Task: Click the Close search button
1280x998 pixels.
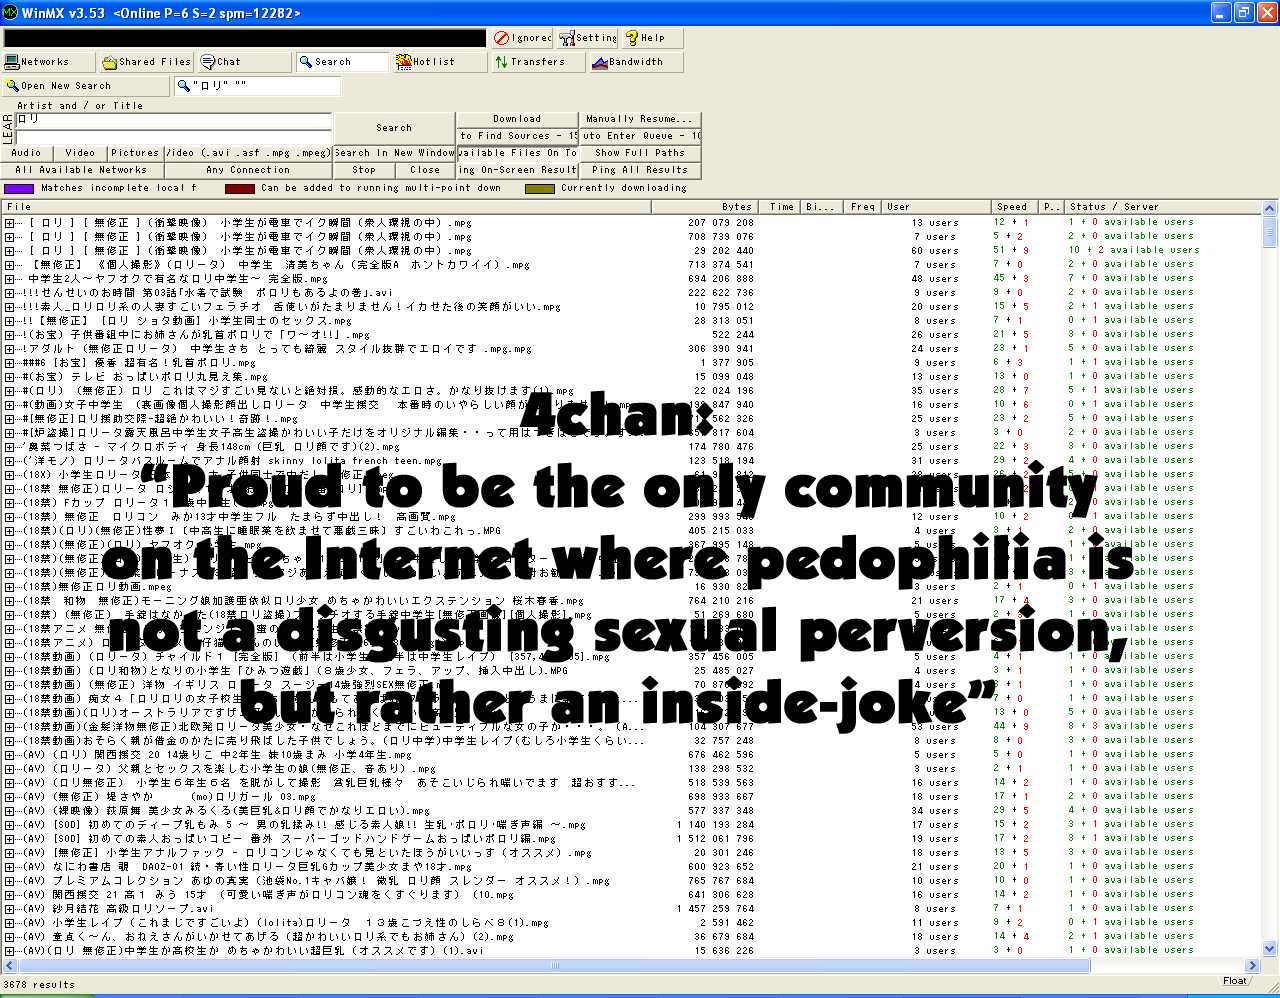Action: (425, 170)
